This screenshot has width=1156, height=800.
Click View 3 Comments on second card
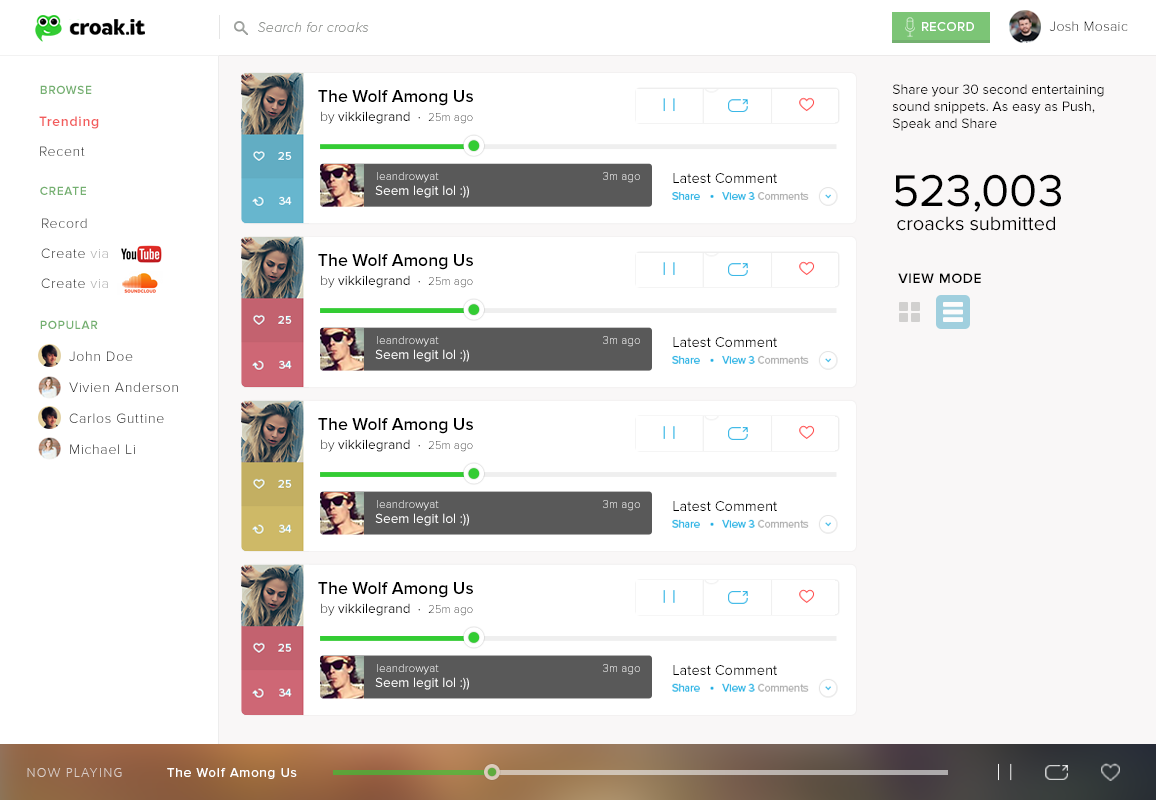pyautogui.click(x=764, y=361)
